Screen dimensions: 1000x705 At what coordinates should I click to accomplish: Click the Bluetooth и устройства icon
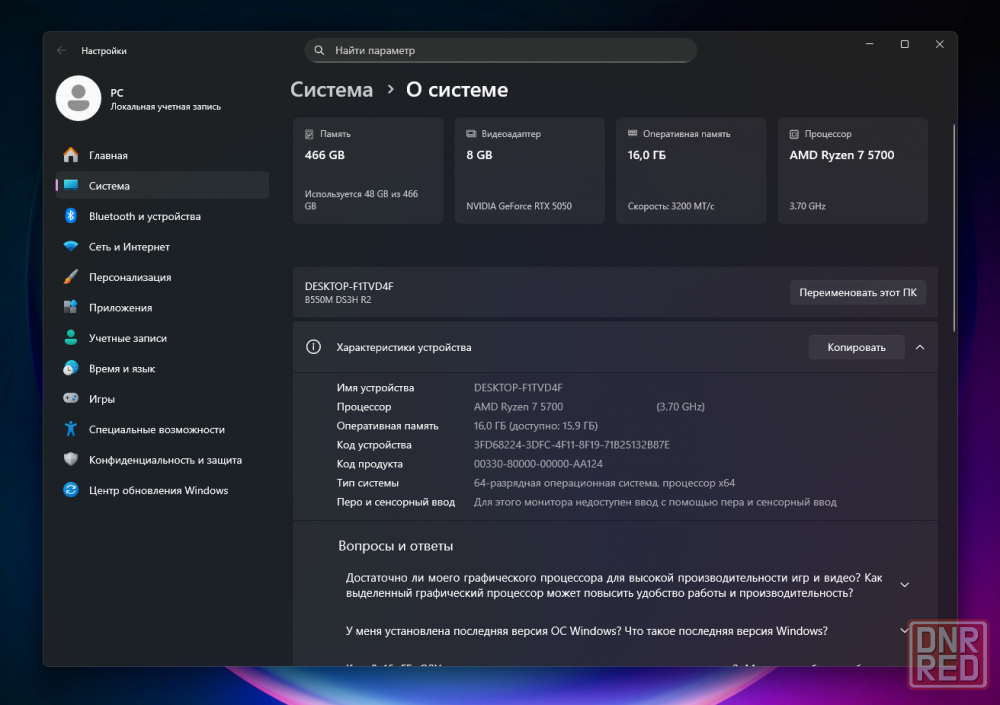tap(71, 216)
